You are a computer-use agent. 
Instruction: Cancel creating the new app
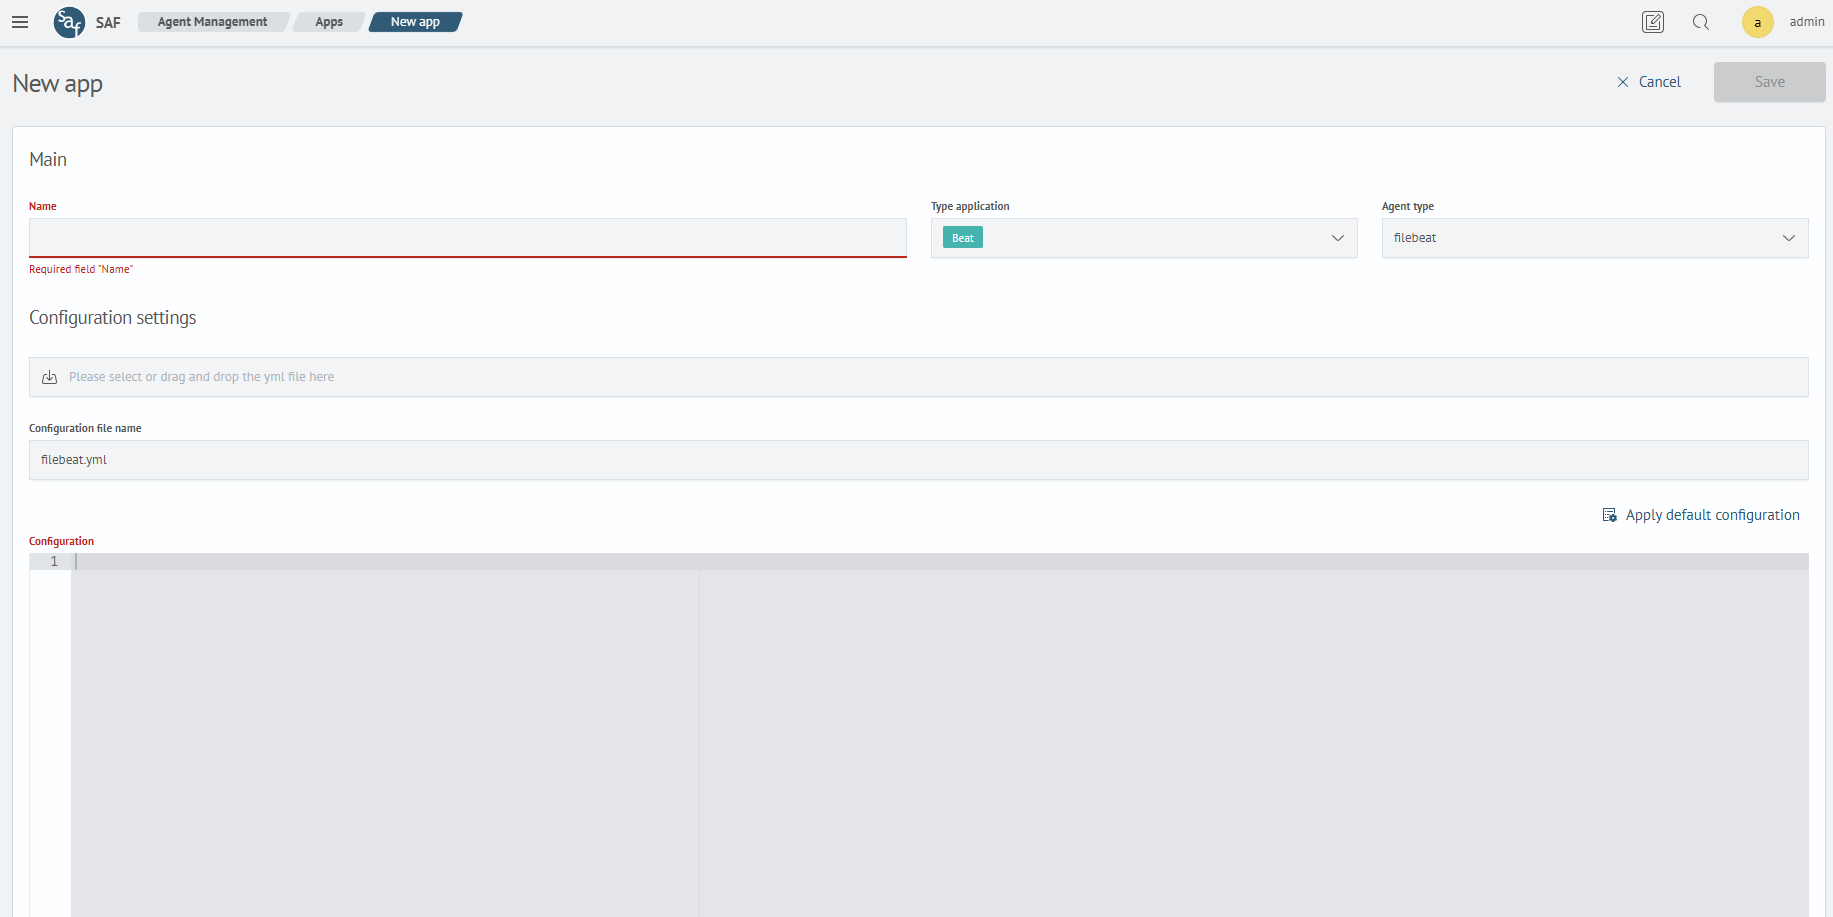click(1649, 82)
